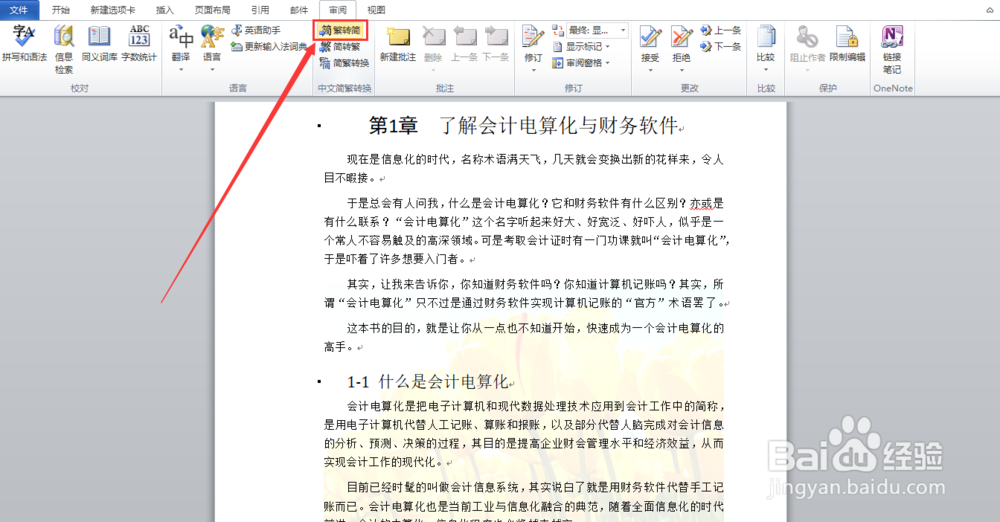
Task: Open Spelling & Grammar check (拼写和语法)
Action: pos(24,43)
